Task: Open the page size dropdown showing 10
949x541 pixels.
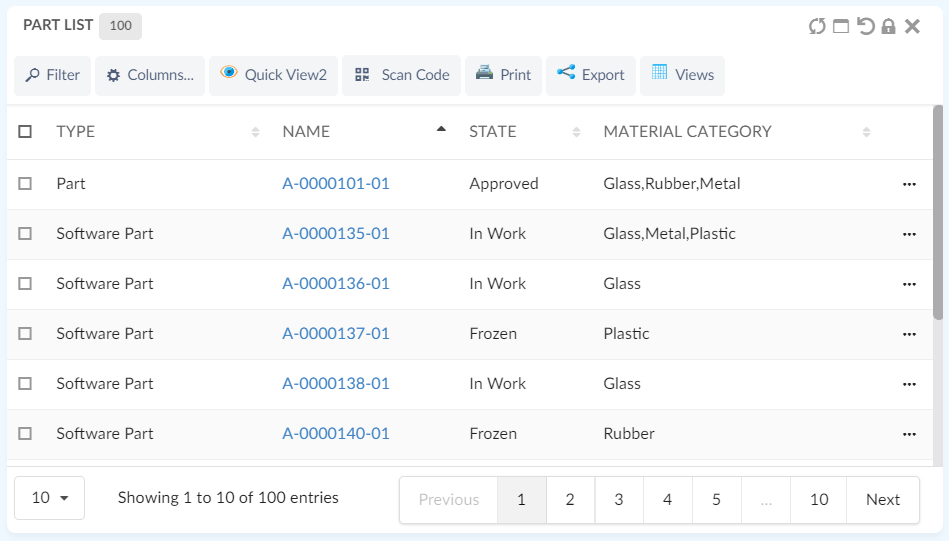Action: 49,498
